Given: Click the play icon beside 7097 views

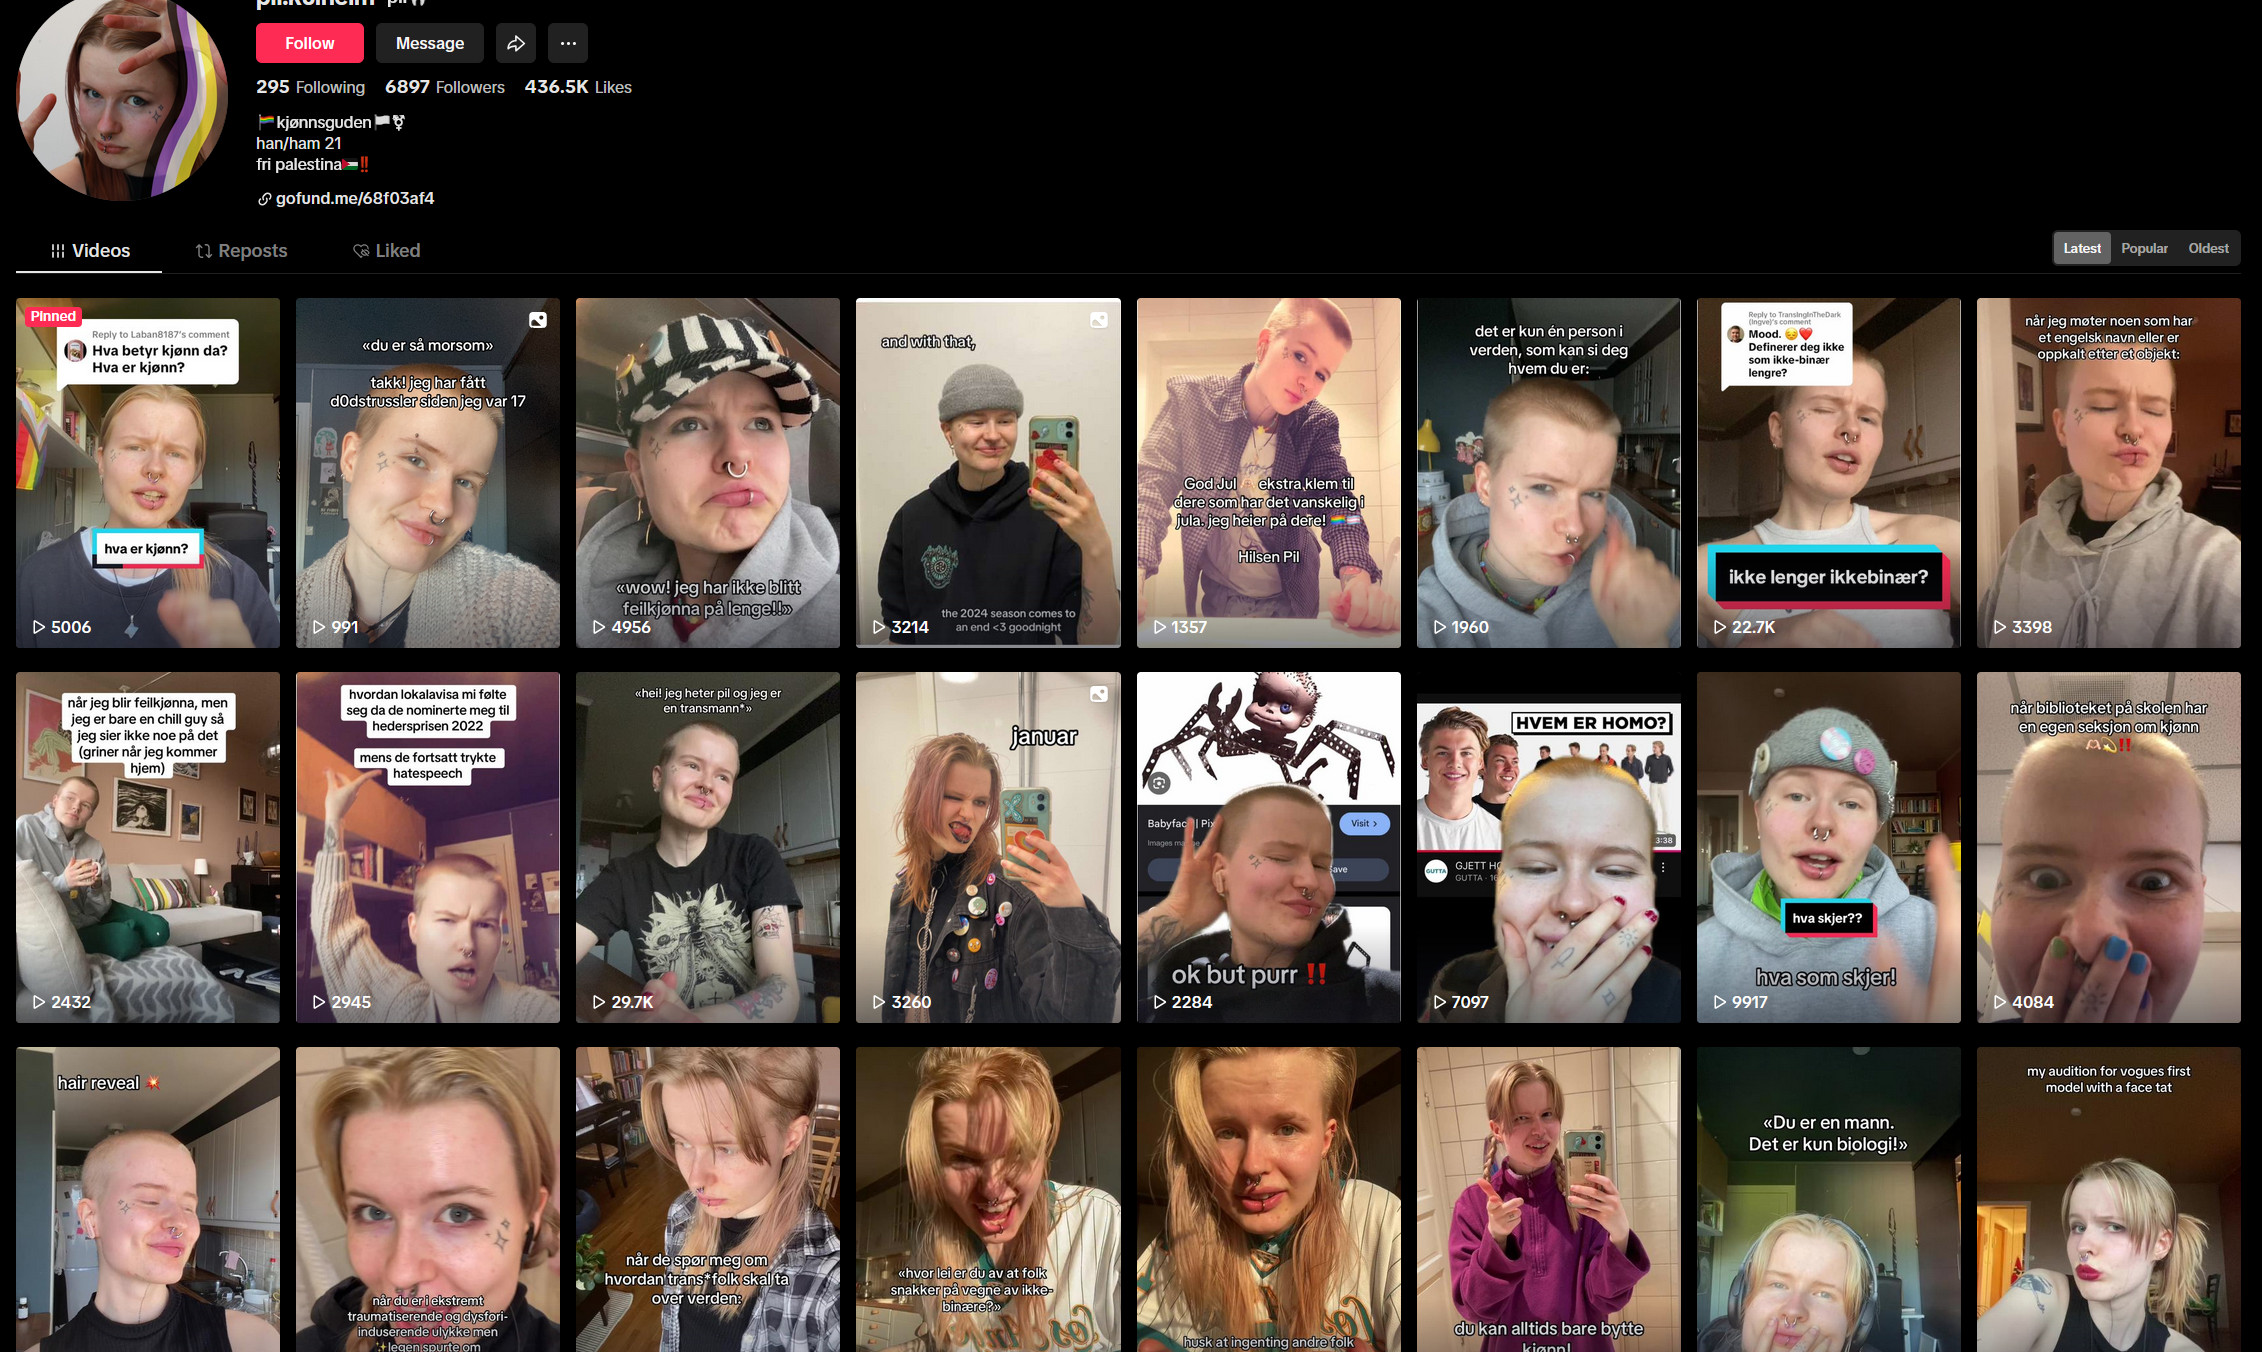Looking at the screenshot, I should [1440, 1001].
